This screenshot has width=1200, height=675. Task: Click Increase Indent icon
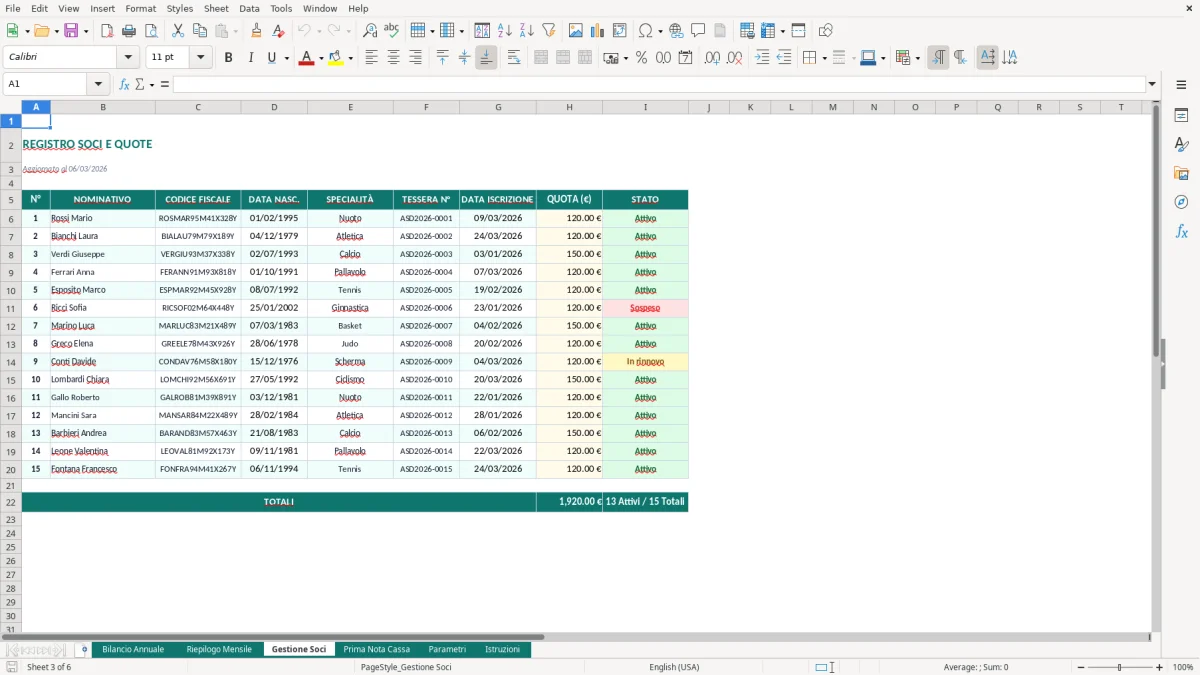click(x=762, y=58)
